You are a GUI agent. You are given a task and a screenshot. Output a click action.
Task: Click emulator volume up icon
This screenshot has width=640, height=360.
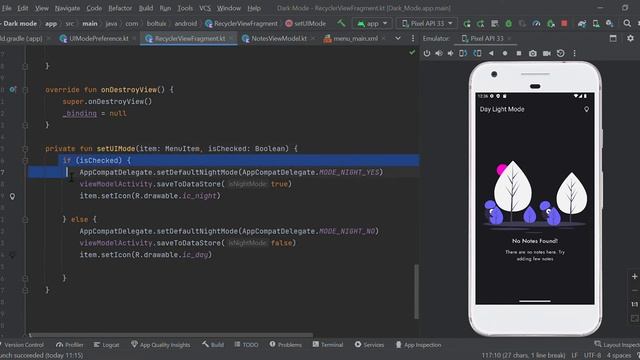(439, 53)
